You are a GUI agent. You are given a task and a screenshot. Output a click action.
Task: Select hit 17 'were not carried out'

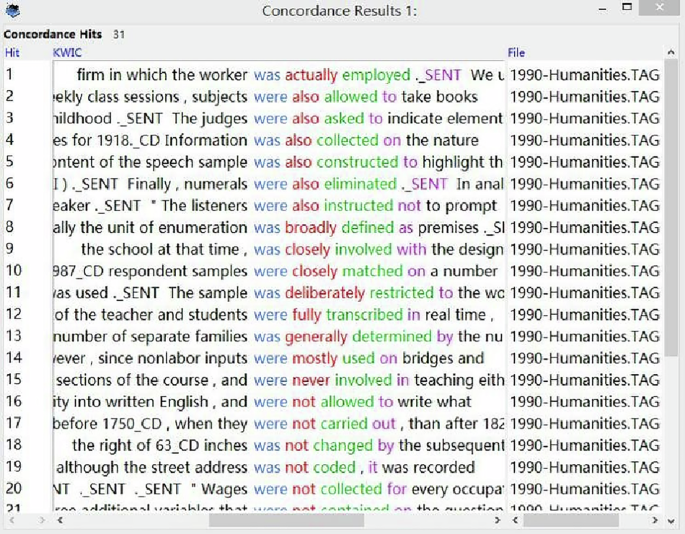coord(325,423)
